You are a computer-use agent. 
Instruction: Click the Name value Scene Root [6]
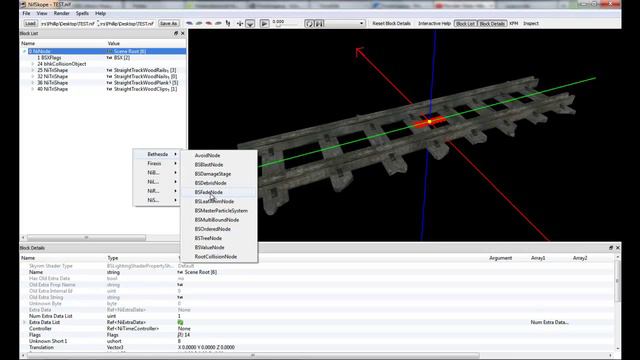pos(201,272)
